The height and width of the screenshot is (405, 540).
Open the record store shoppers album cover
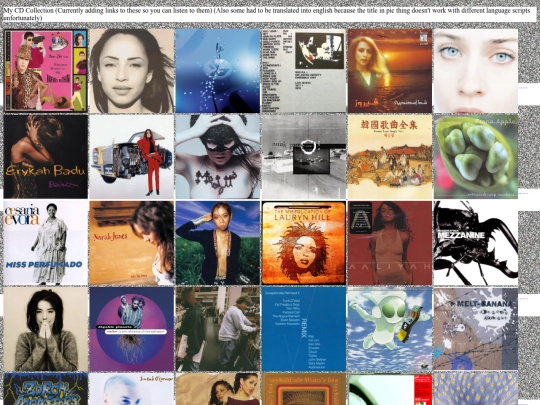218,329
